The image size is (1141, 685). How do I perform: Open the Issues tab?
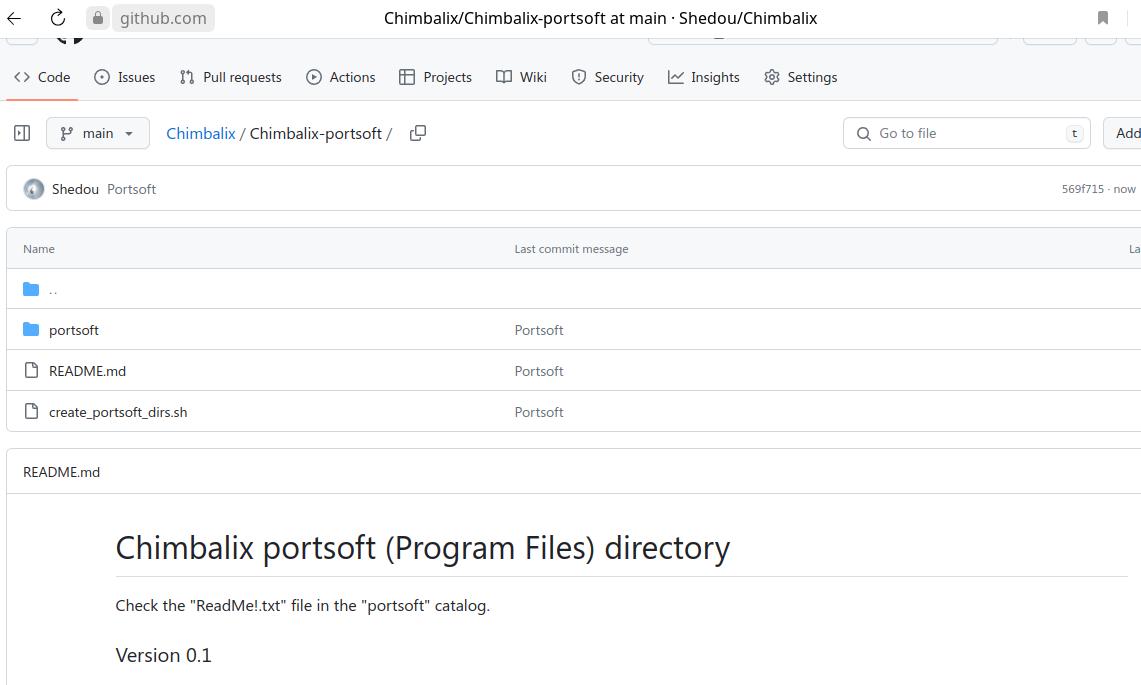click(125, 77)
